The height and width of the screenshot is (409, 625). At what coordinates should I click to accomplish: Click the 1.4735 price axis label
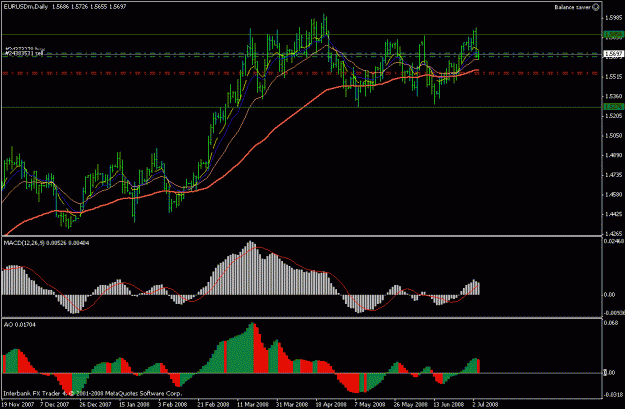pos(613,175)
